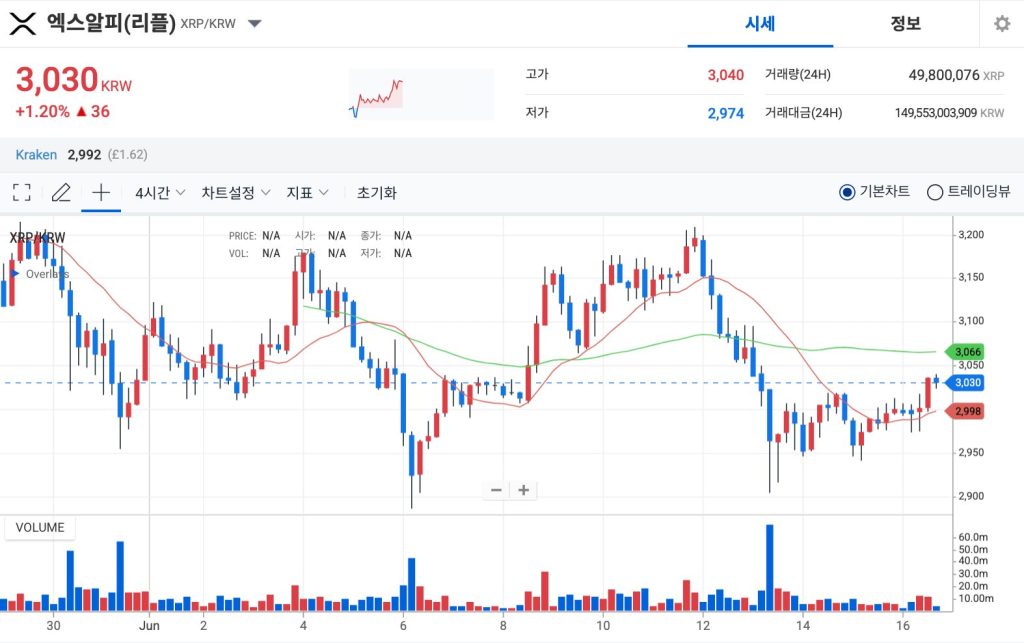Expand the 차트설정 dropdown

pos(235,192)
